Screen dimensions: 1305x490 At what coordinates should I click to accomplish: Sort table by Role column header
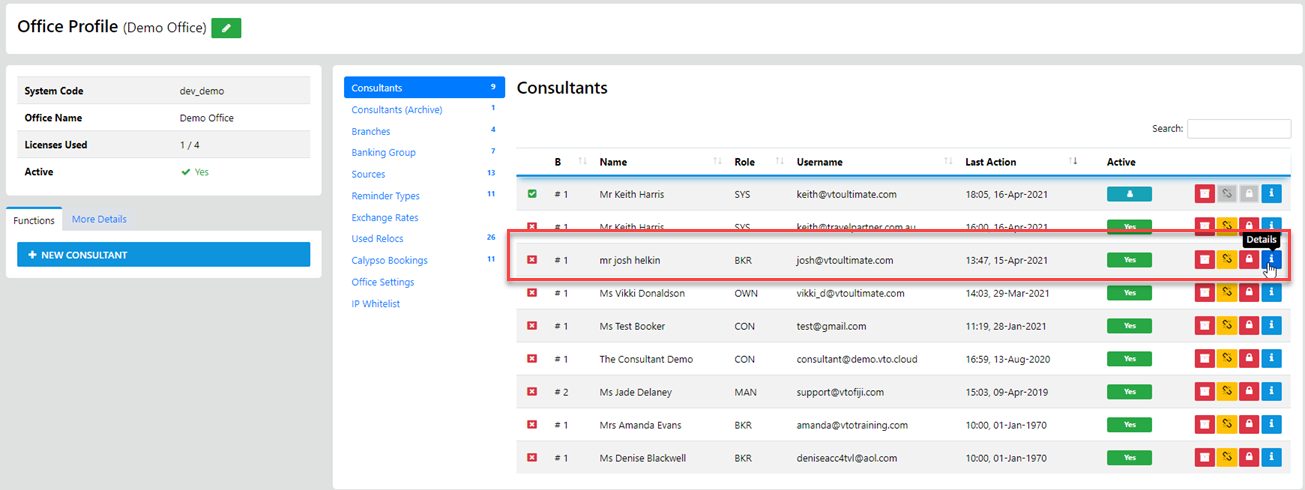[744, 162]
